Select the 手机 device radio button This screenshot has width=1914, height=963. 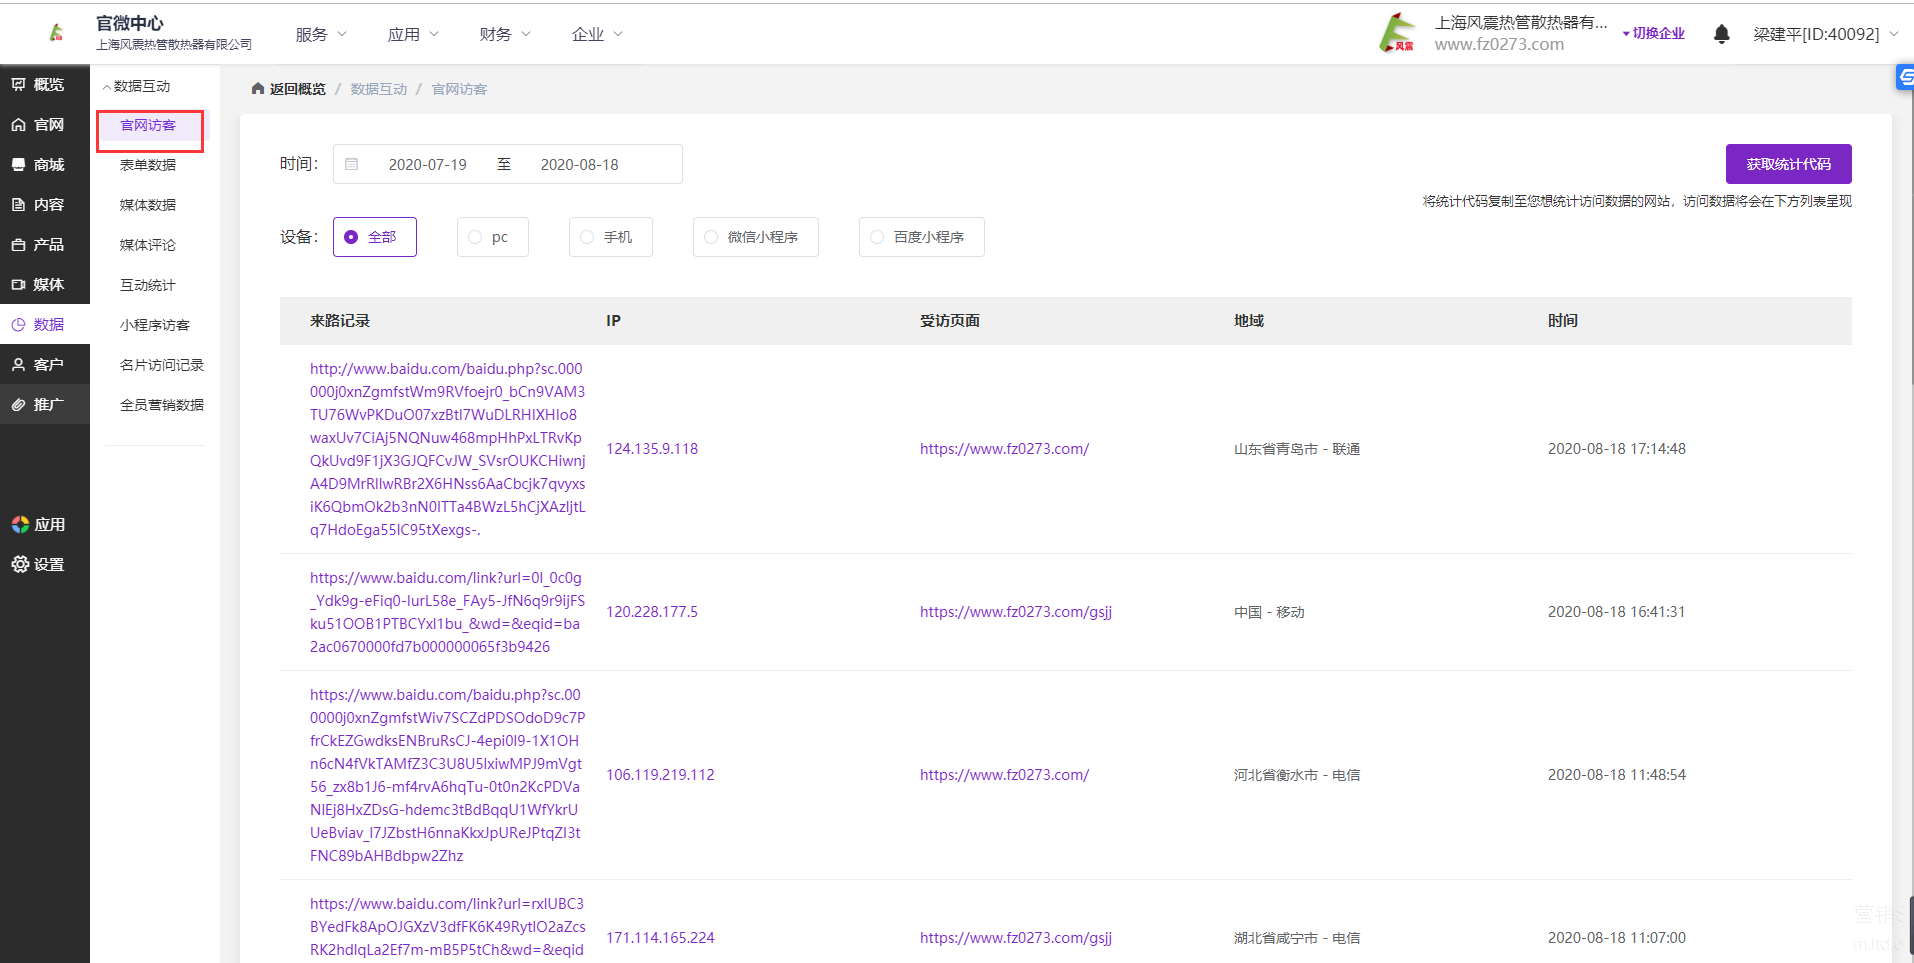click(588, 237)
